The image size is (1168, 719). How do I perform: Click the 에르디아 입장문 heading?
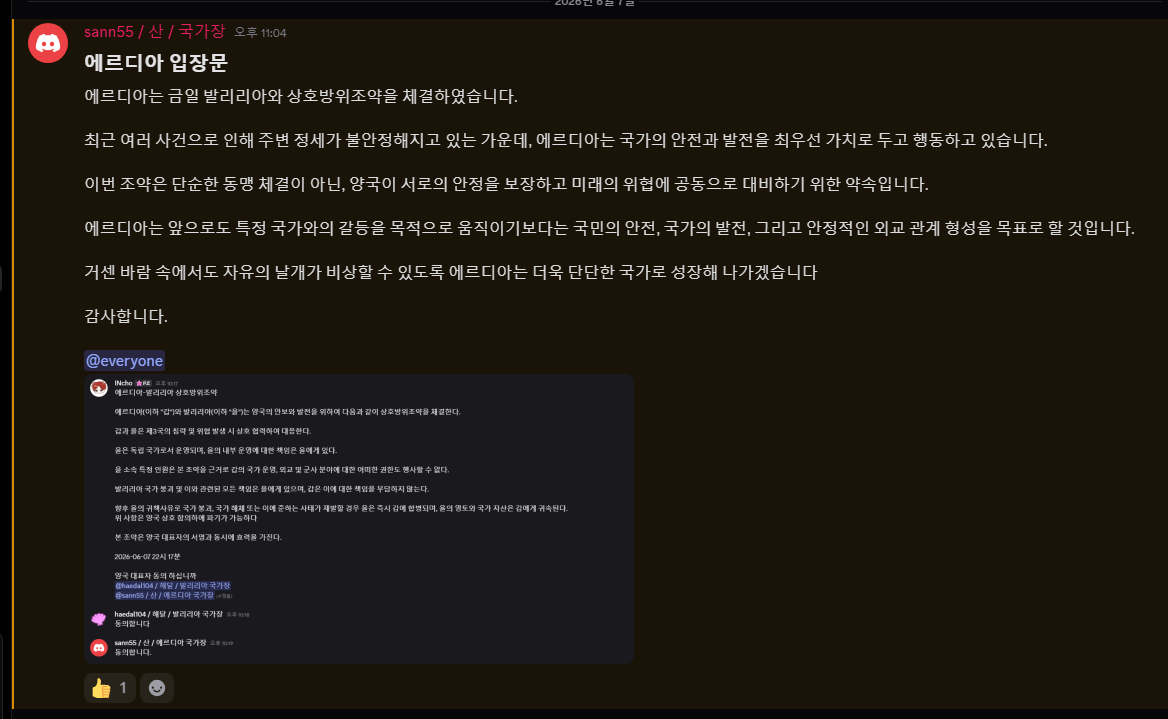pos(156,63)
